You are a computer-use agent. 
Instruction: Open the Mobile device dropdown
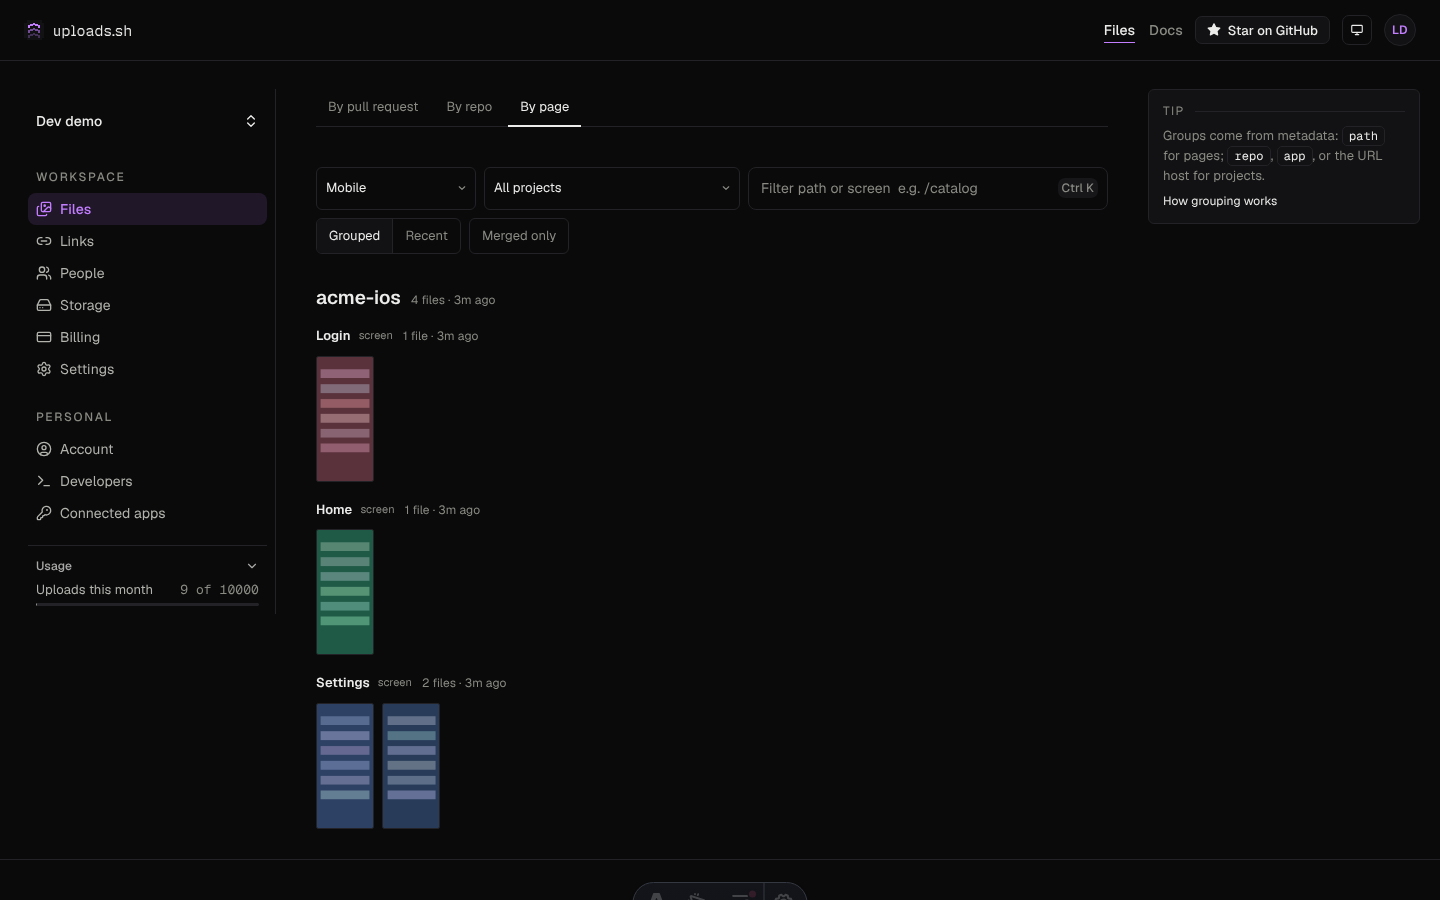pyautogui.click(x=396, y=188)
